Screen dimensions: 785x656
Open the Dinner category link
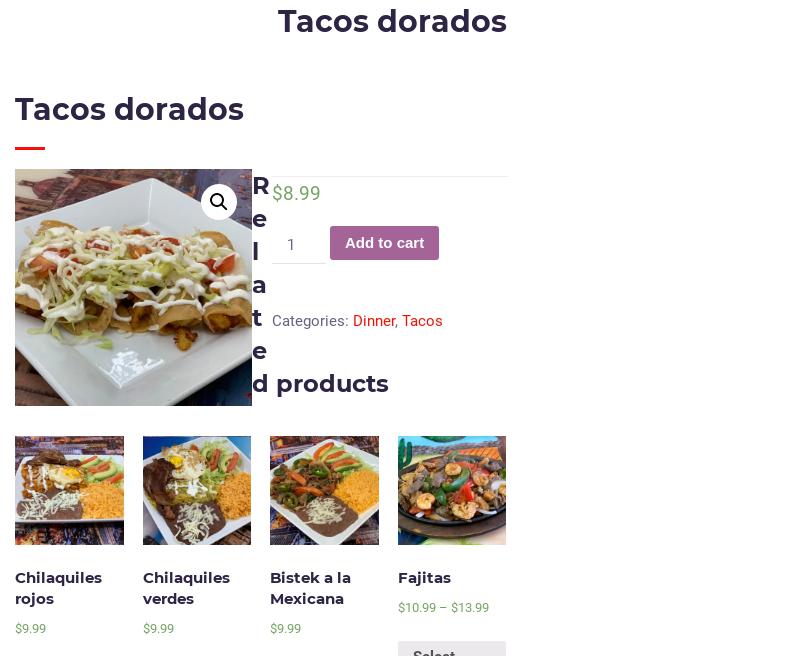tap(373, 320)
